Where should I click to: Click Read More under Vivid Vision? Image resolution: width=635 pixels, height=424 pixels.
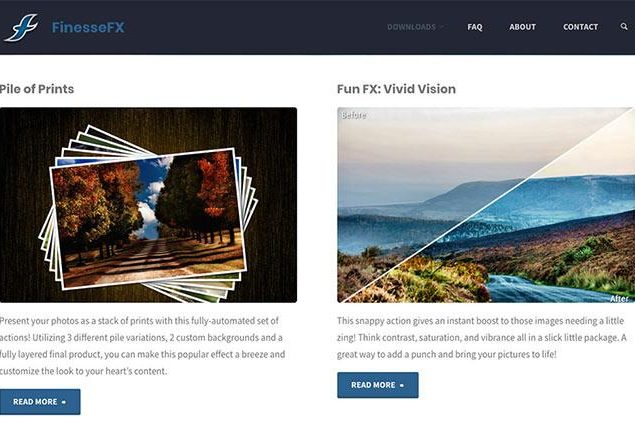[x=377, y=385]
